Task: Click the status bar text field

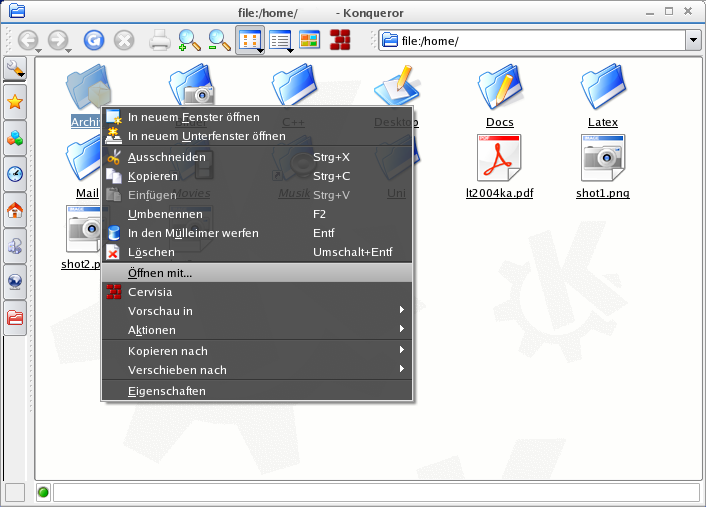Action: [x=376, y=493]
